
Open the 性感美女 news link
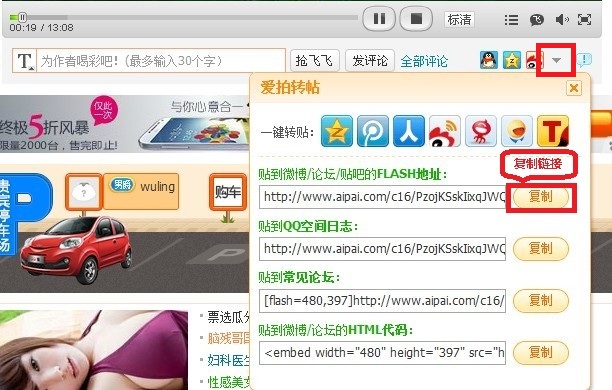(x=228, y=382)
